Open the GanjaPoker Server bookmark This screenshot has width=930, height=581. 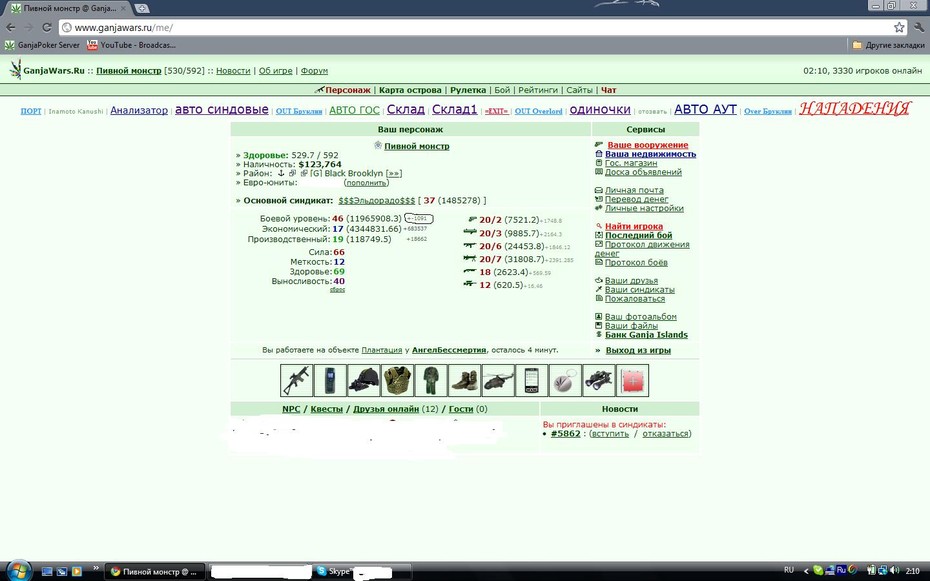point(42,45)
